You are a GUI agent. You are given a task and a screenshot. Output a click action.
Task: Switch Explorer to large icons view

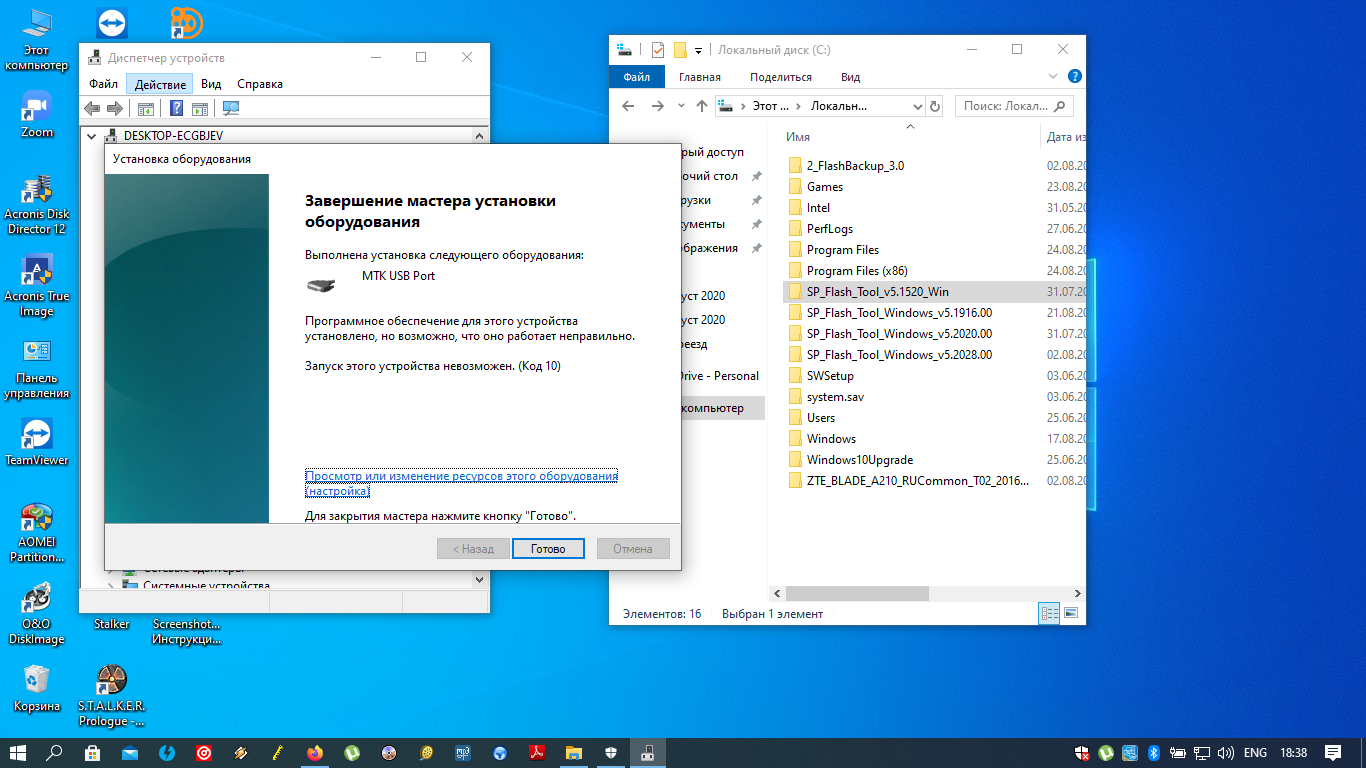click(x=1071, y=613)
